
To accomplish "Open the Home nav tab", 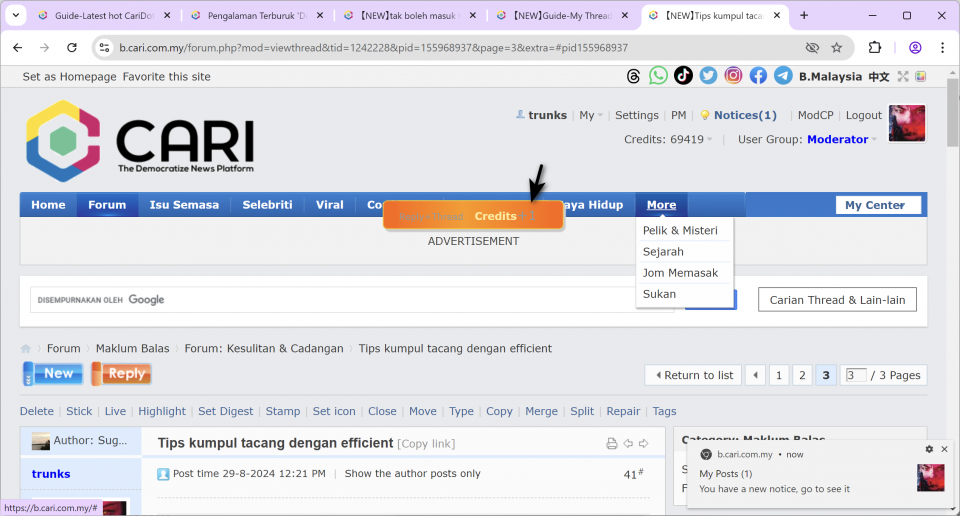I will point(48,205).
